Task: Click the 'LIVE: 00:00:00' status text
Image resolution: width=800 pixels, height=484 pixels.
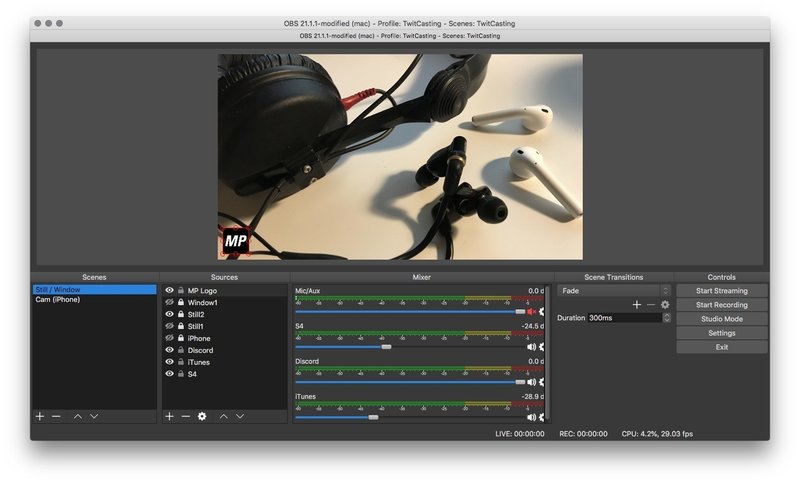Action: tap(519, 434)
